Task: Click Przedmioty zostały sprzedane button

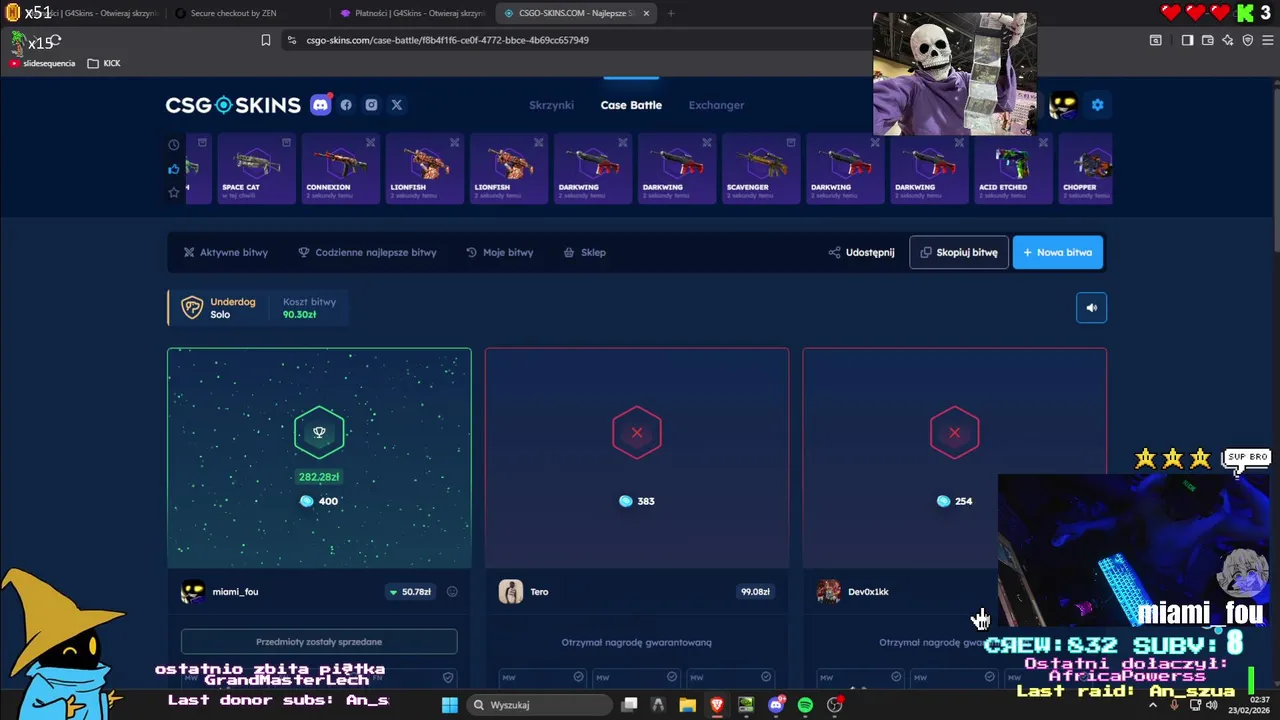Action: click(x=319, y=642)
